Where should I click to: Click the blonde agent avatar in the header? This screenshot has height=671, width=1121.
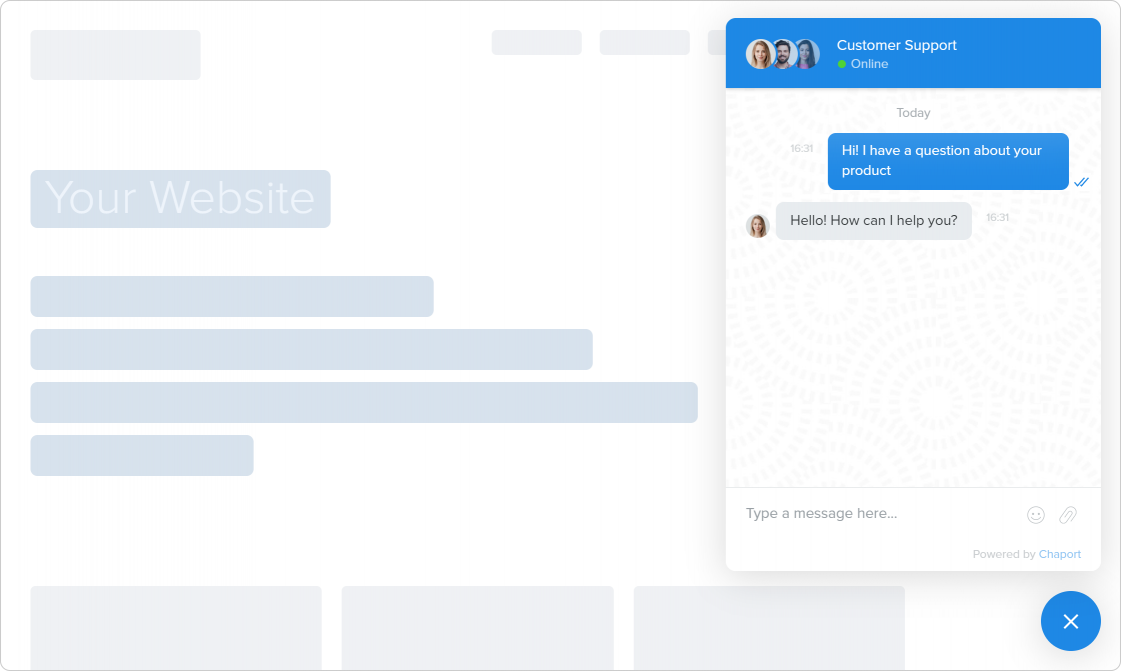click(x=759, y=53)
